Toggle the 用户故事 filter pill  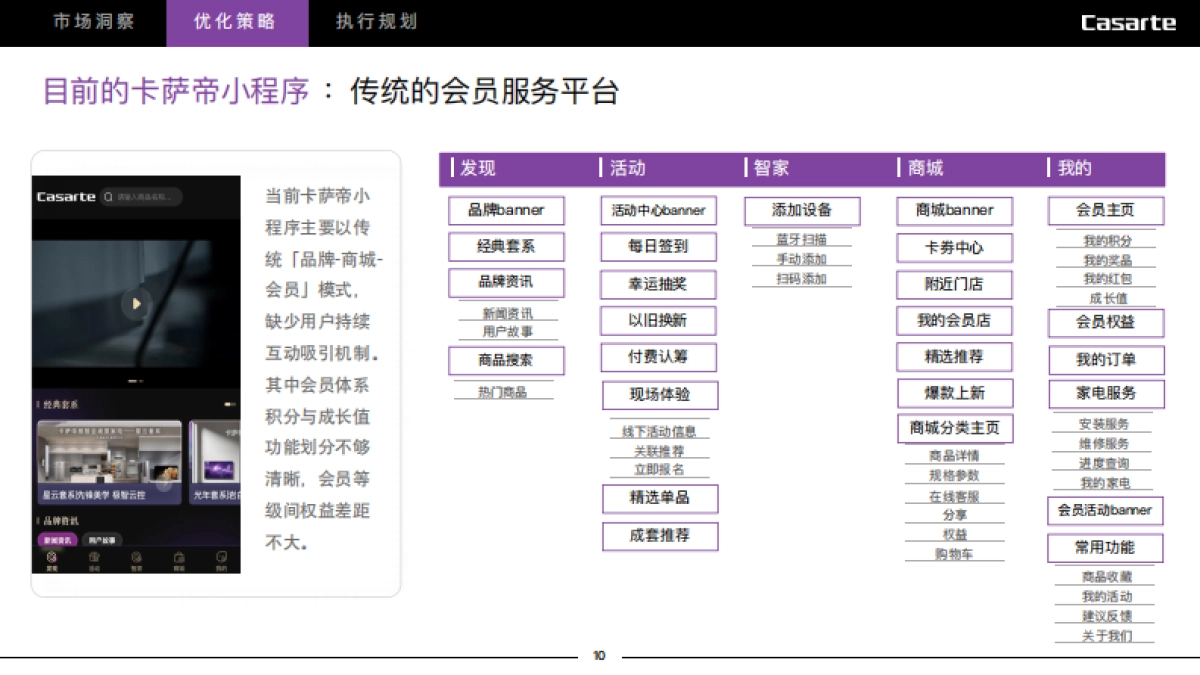point(102,538)
